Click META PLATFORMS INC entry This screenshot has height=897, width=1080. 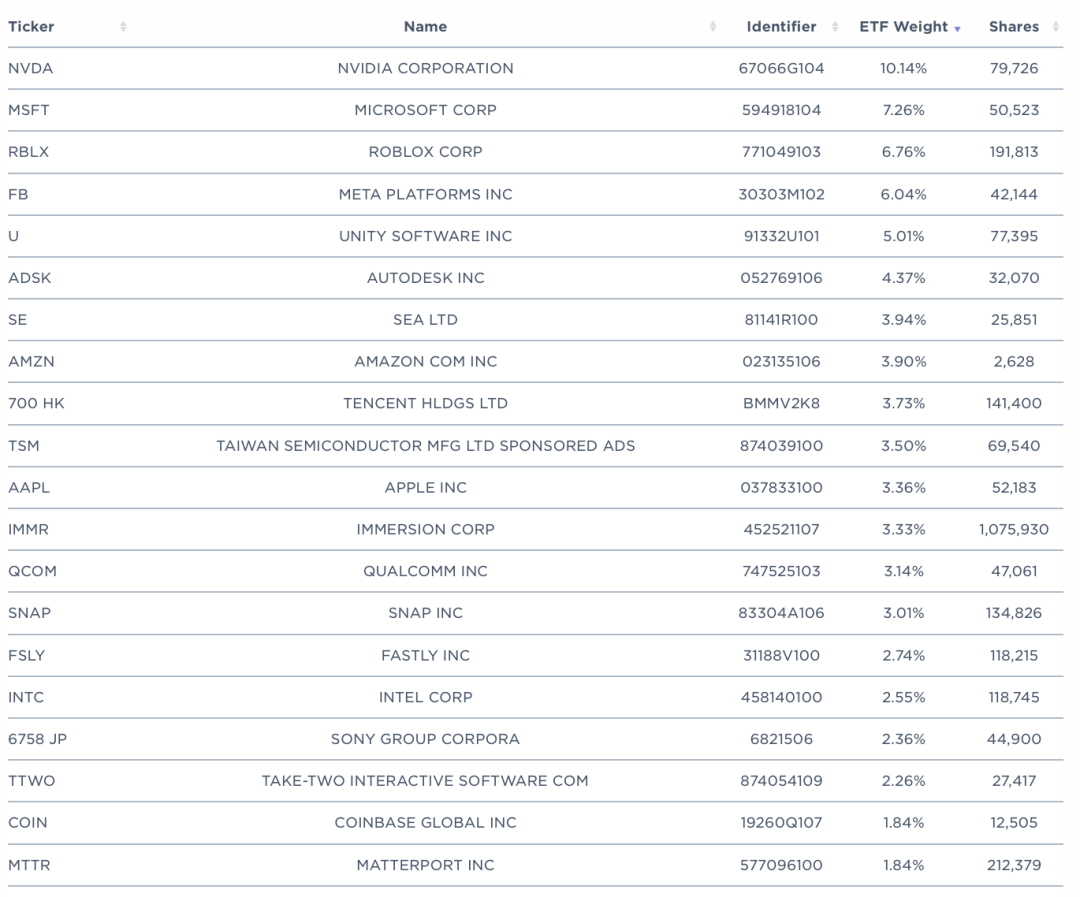pyautogui.click(x=425, y=194)
